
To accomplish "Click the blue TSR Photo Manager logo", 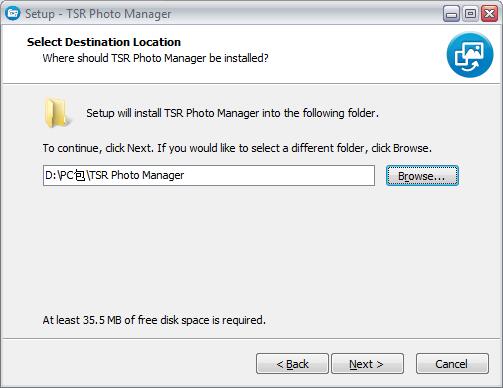I will [470, 55].
